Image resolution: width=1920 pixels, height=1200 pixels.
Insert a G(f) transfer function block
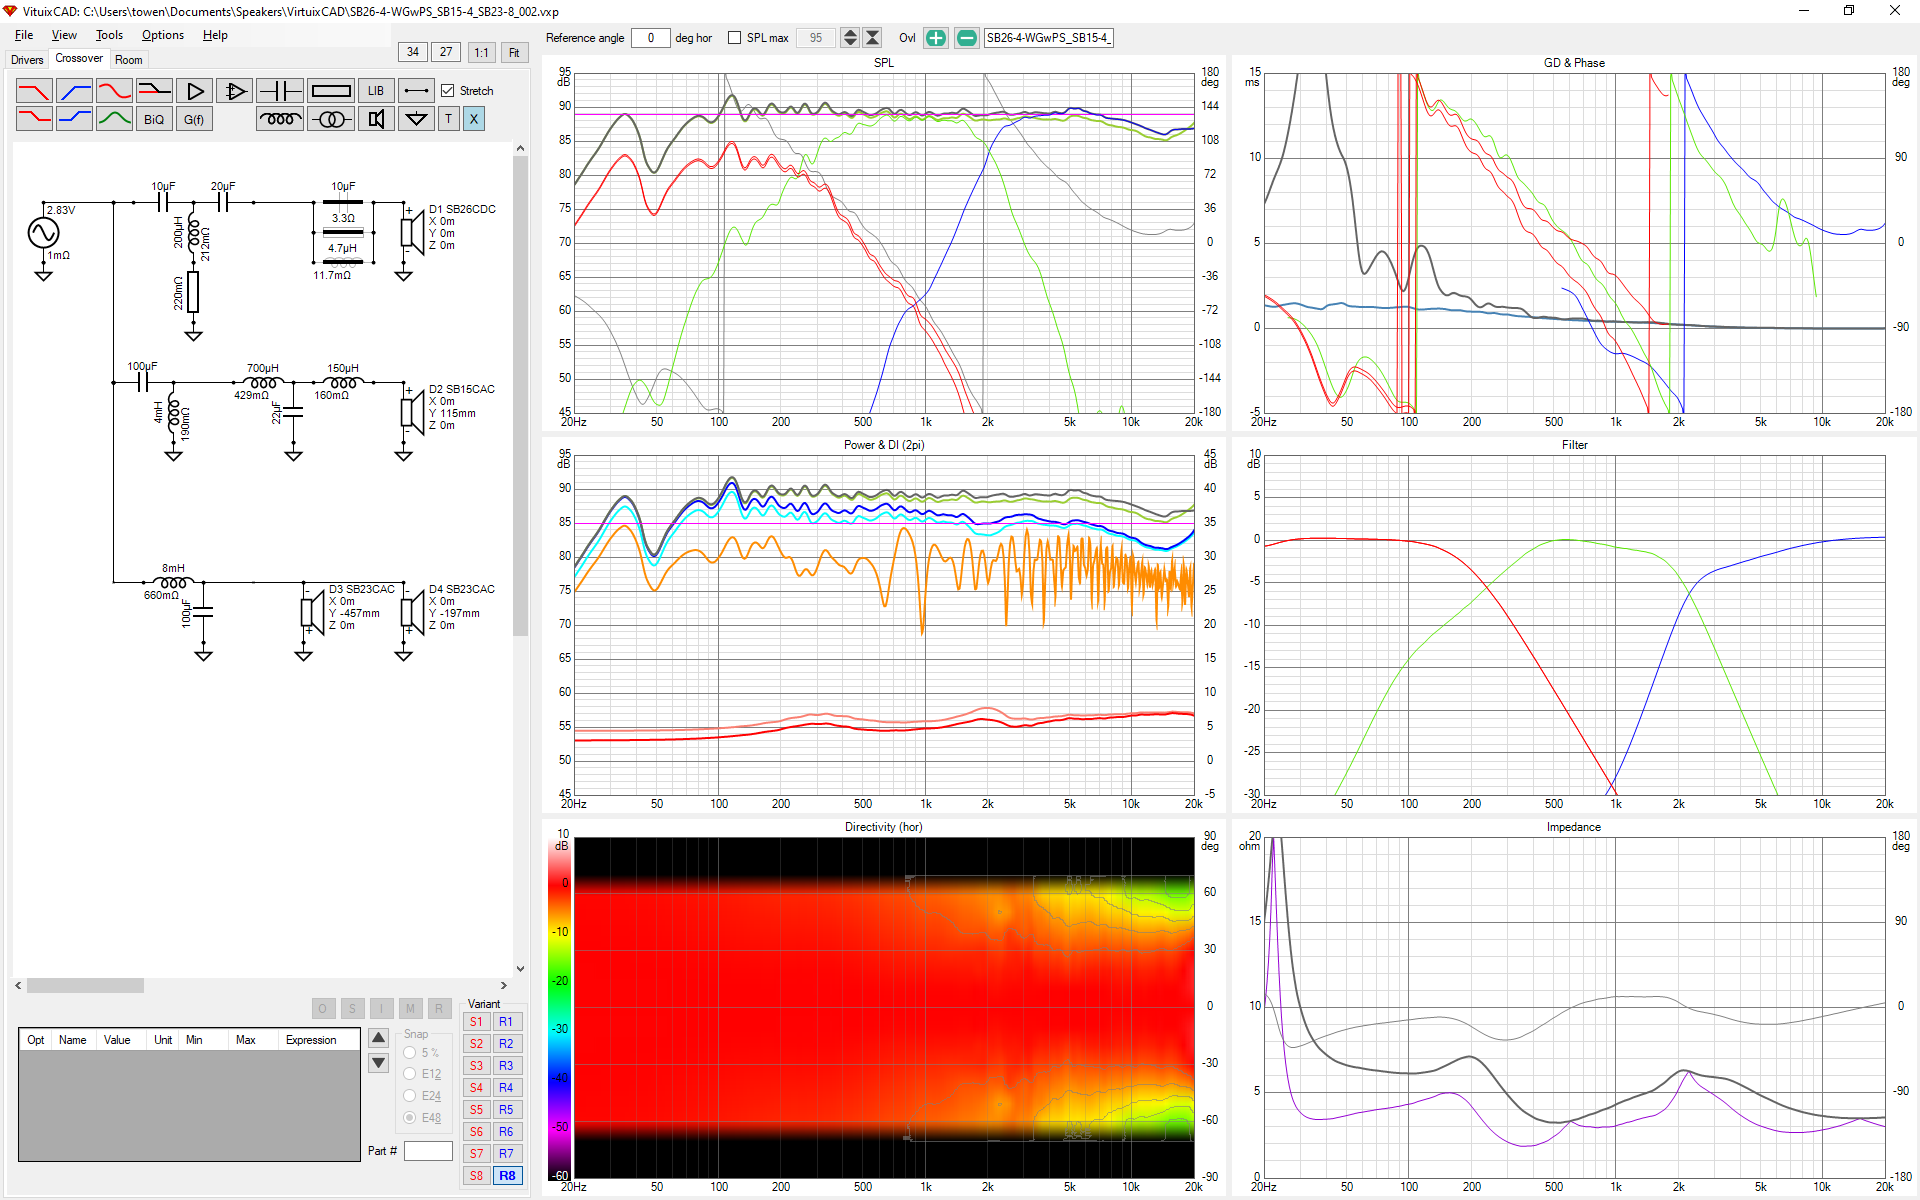pos(194,119)
